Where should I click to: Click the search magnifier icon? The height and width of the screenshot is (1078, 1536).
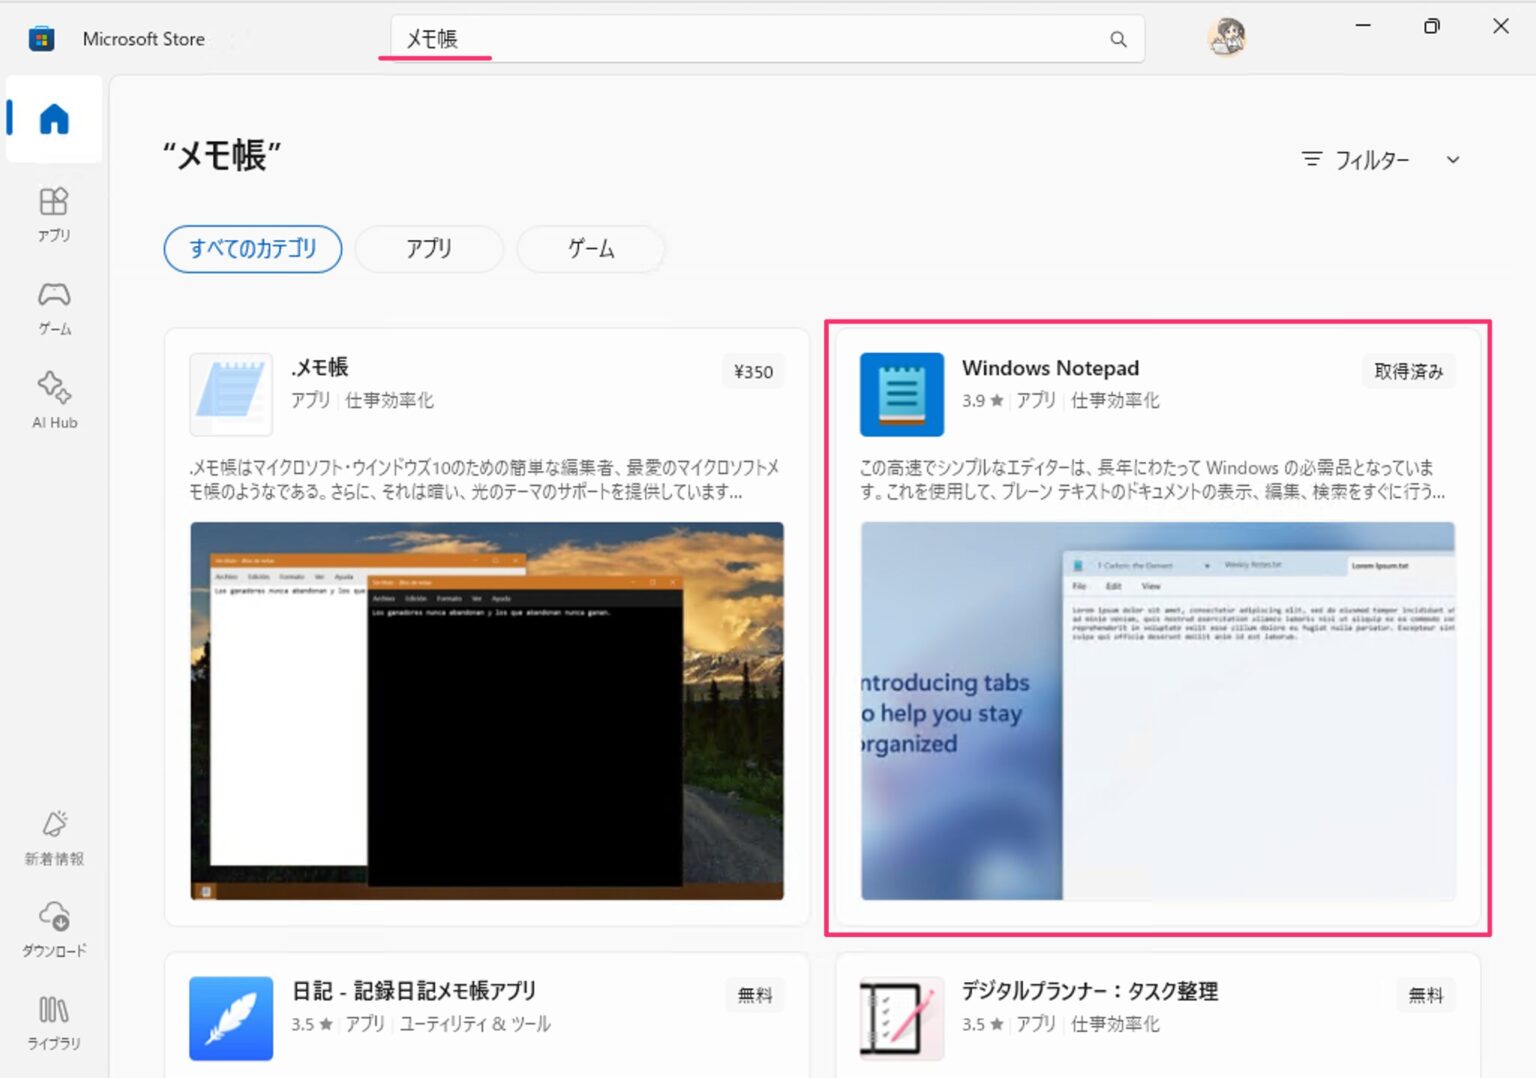coord(1118,39)
